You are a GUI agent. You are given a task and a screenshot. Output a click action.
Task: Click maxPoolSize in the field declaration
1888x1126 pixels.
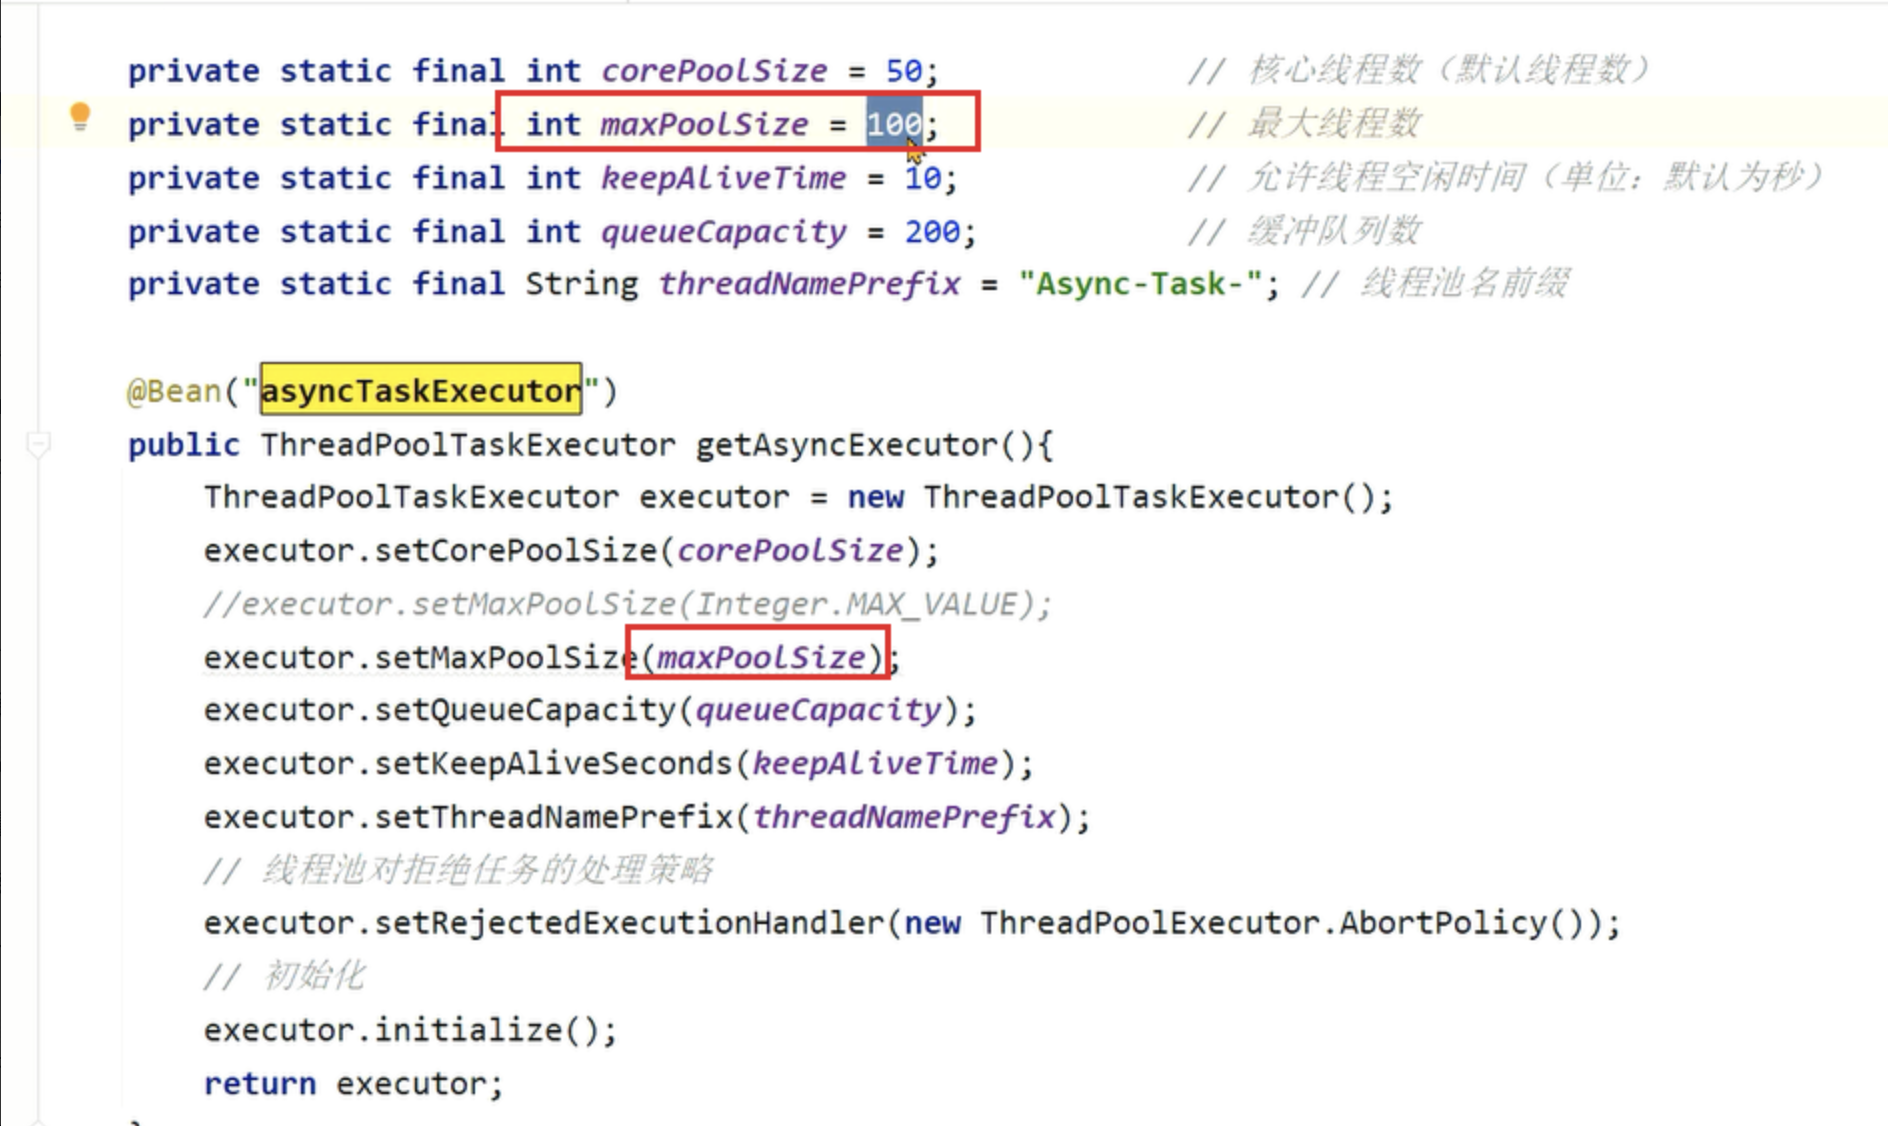(704, 124)
